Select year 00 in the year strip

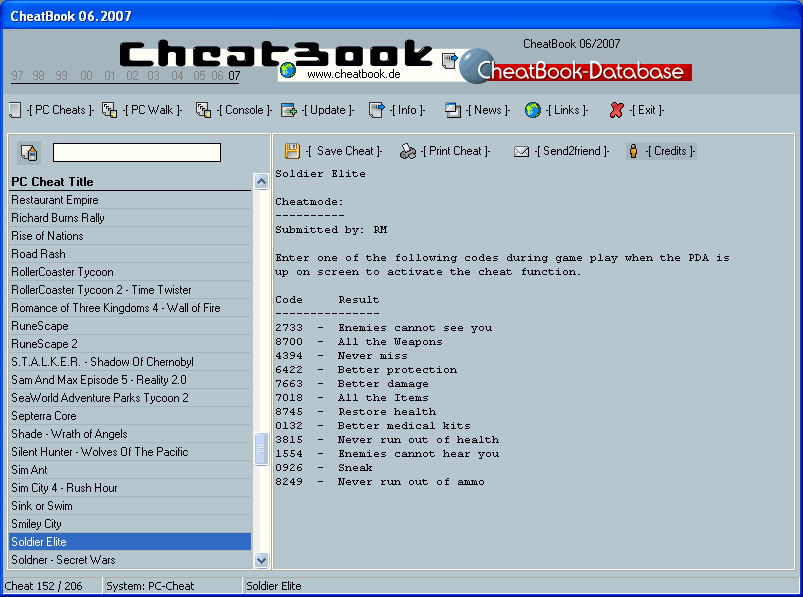[86, 76]
